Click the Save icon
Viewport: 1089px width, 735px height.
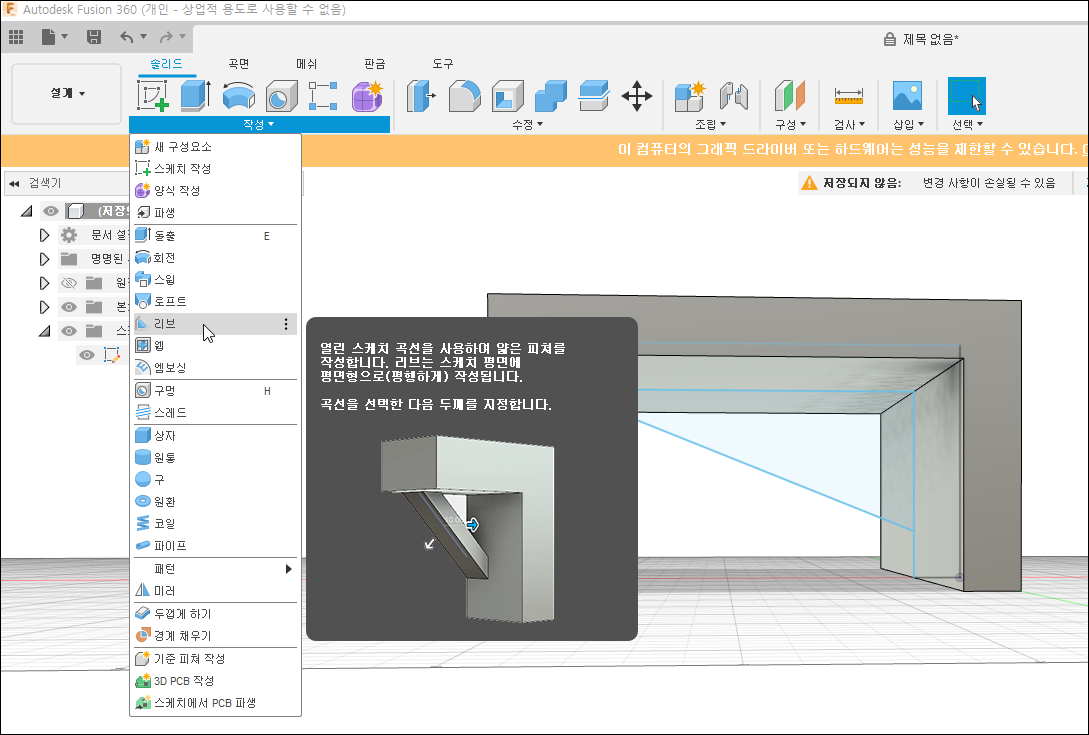[x=94, y=37]
